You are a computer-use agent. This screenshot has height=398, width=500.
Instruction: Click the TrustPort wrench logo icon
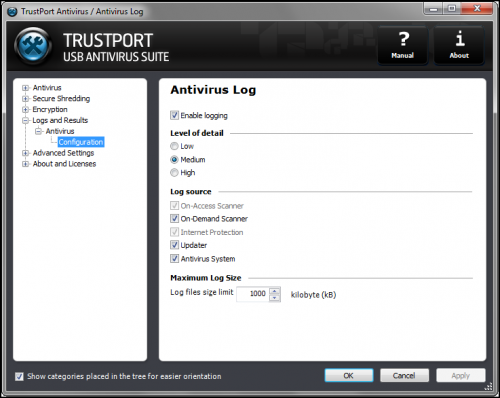[33, 46]
